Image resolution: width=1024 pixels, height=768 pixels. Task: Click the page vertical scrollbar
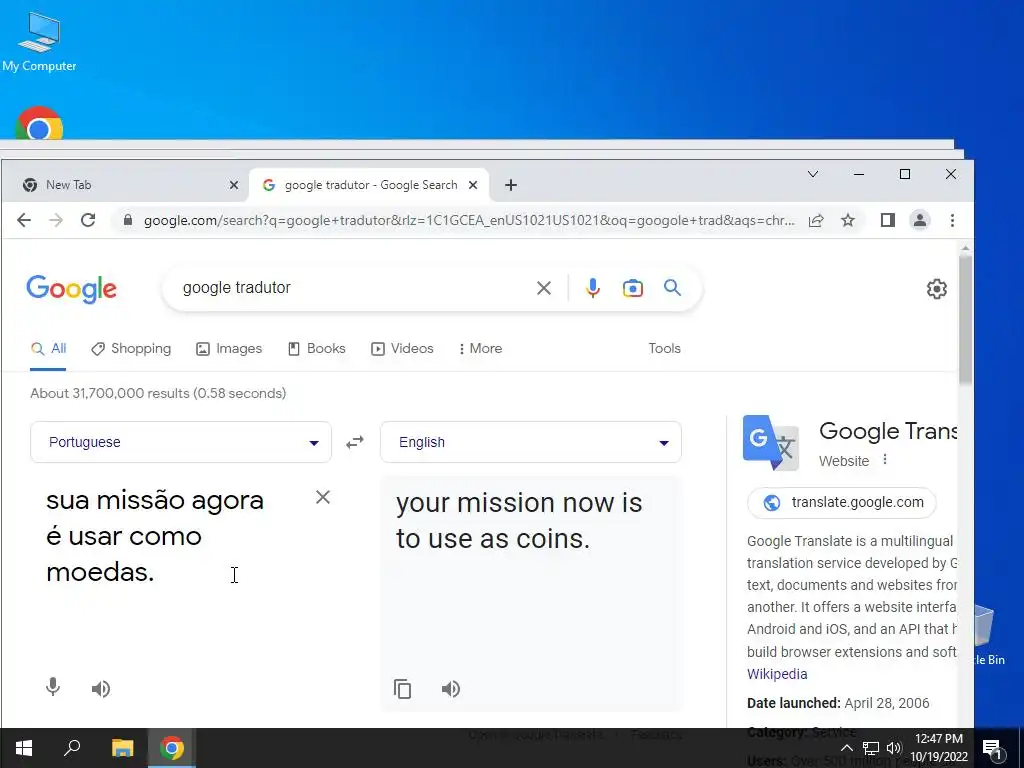[x=965, y=320]
